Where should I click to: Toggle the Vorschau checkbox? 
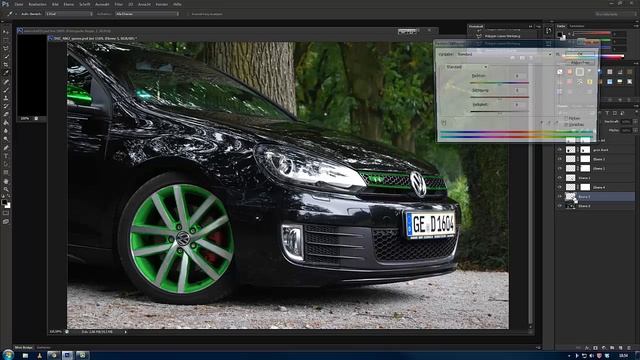pyautogui.click(x=567, y=124)
